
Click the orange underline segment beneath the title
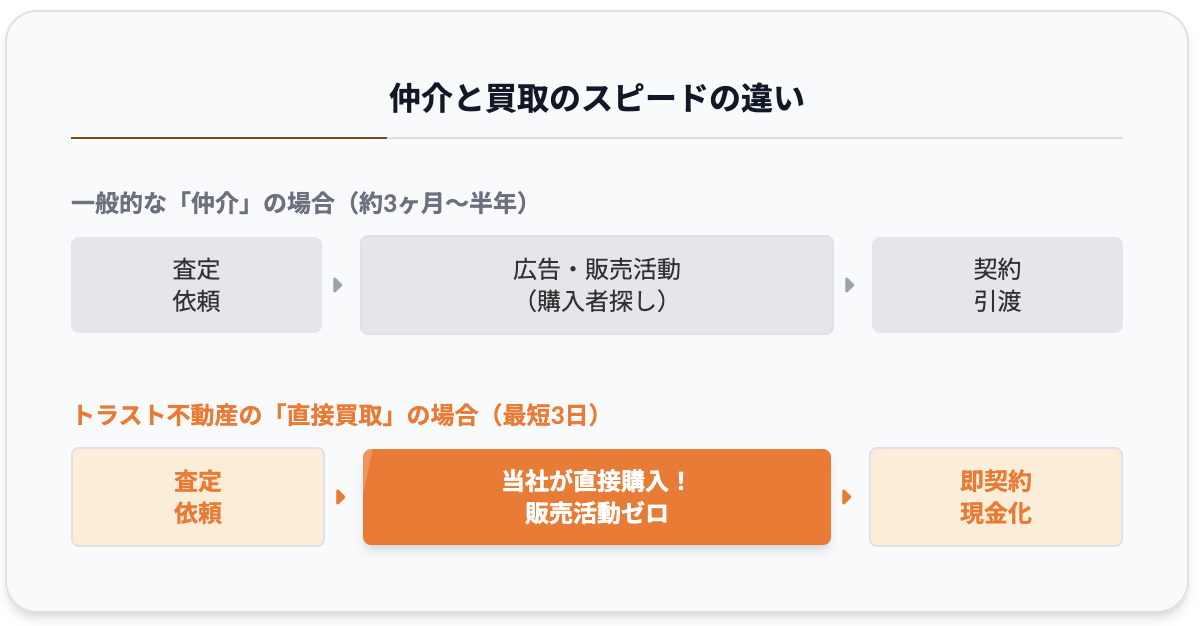(228, 137)
